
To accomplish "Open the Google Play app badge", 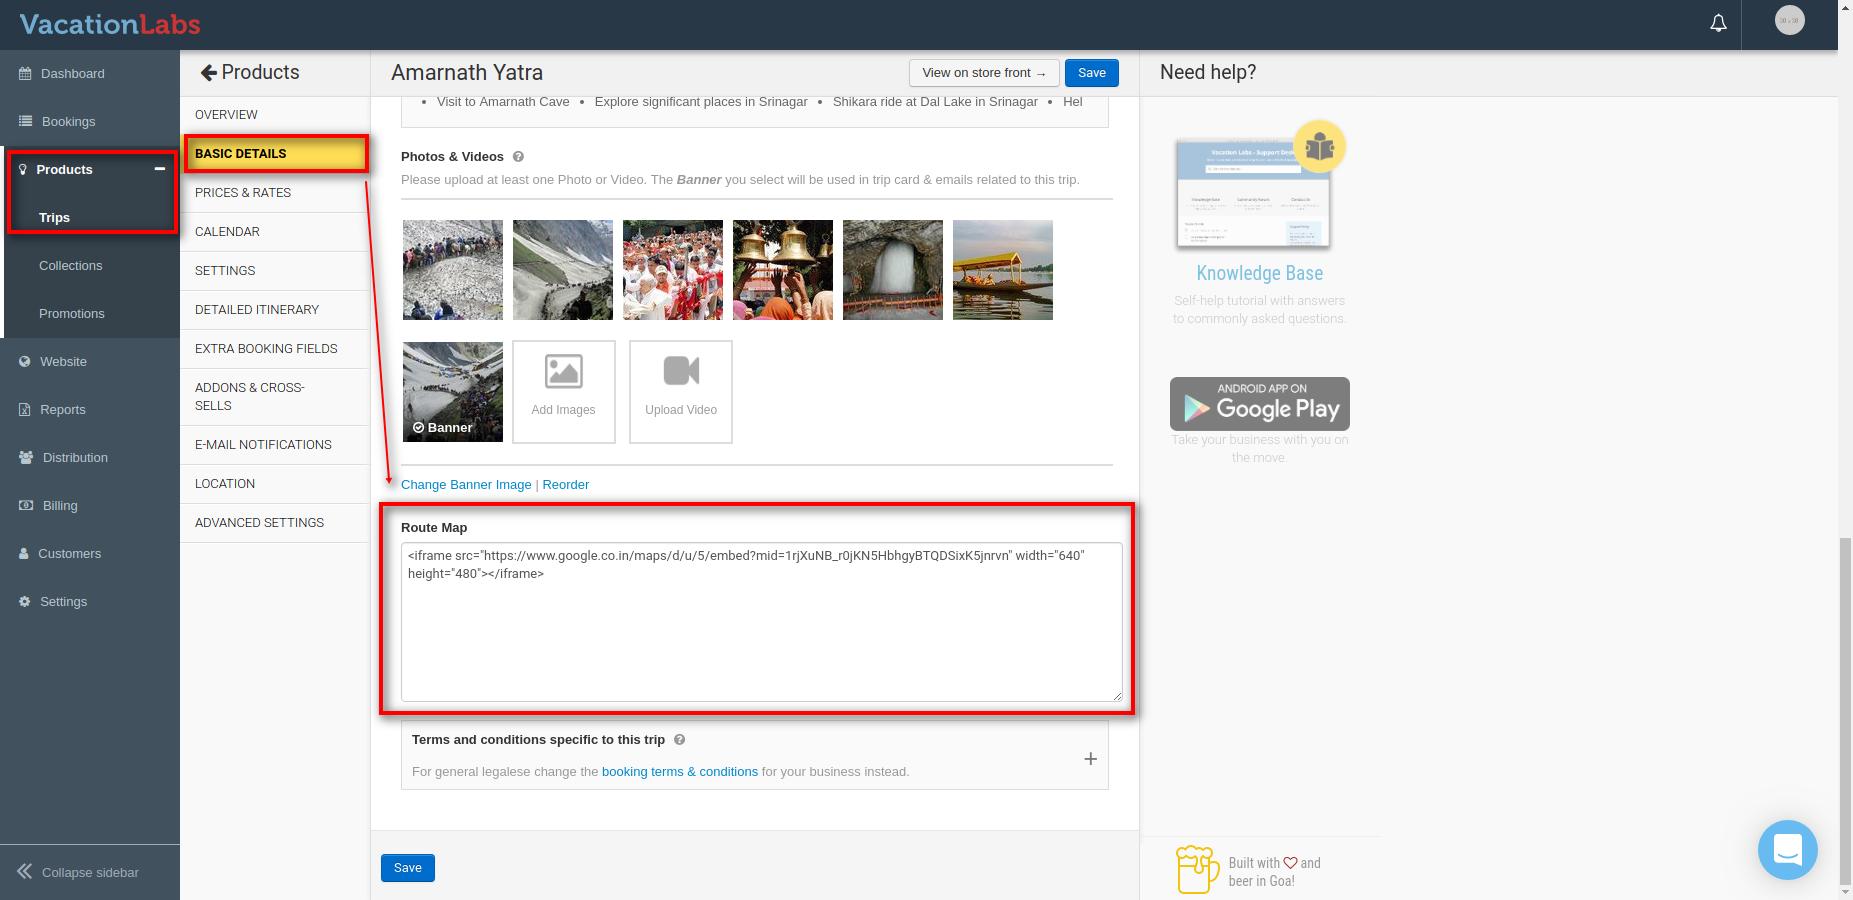I will click(1259, 404).
